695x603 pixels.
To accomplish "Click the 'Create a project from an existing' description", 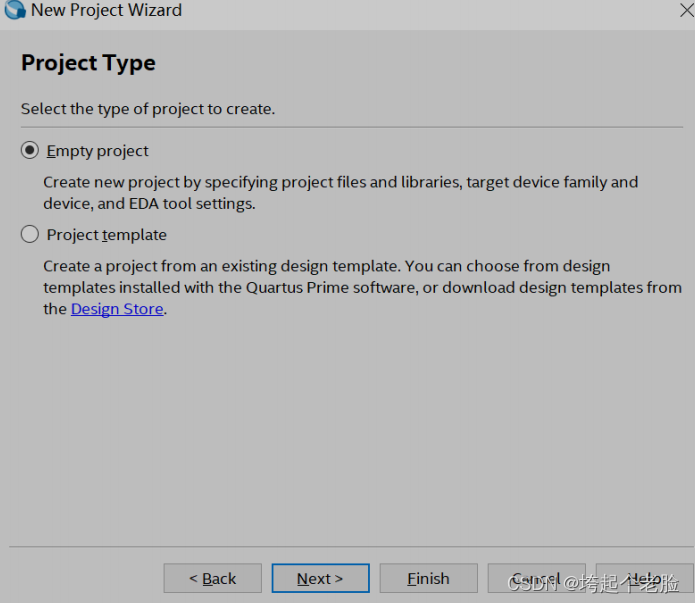I will 363,287.
